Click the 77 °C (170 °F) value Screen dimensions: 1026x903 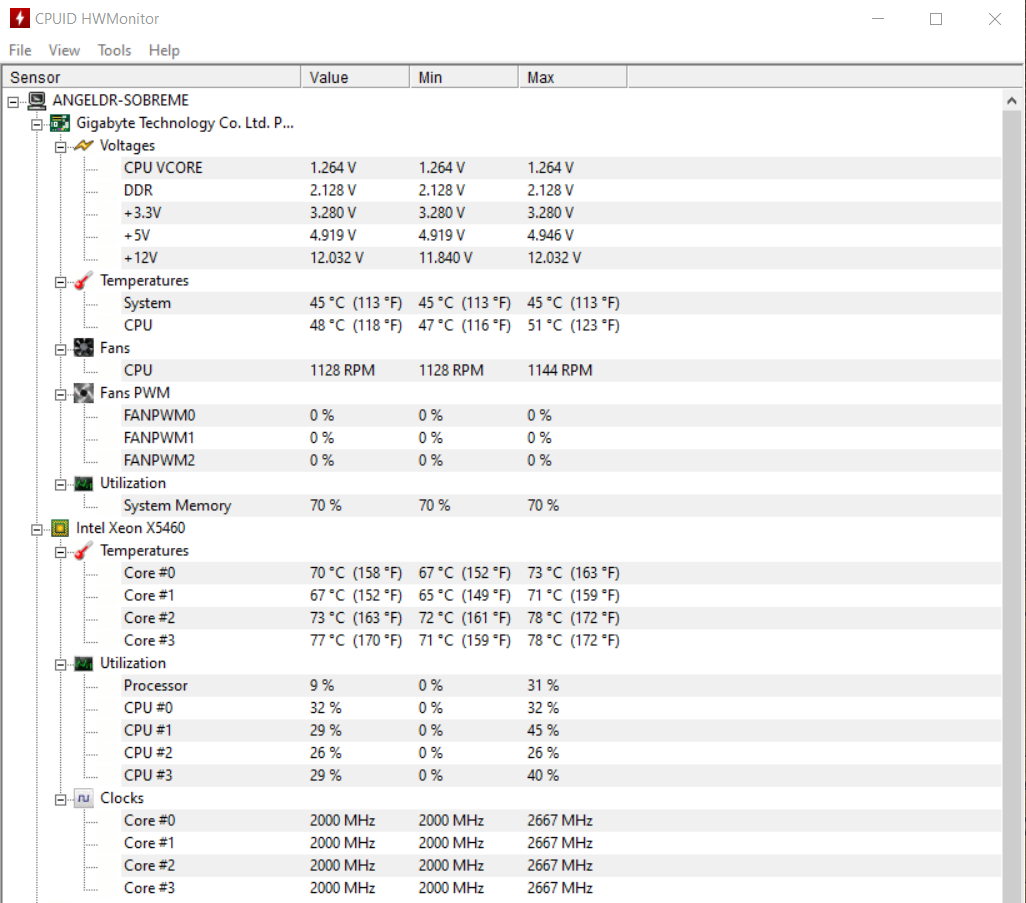(356, 641)
